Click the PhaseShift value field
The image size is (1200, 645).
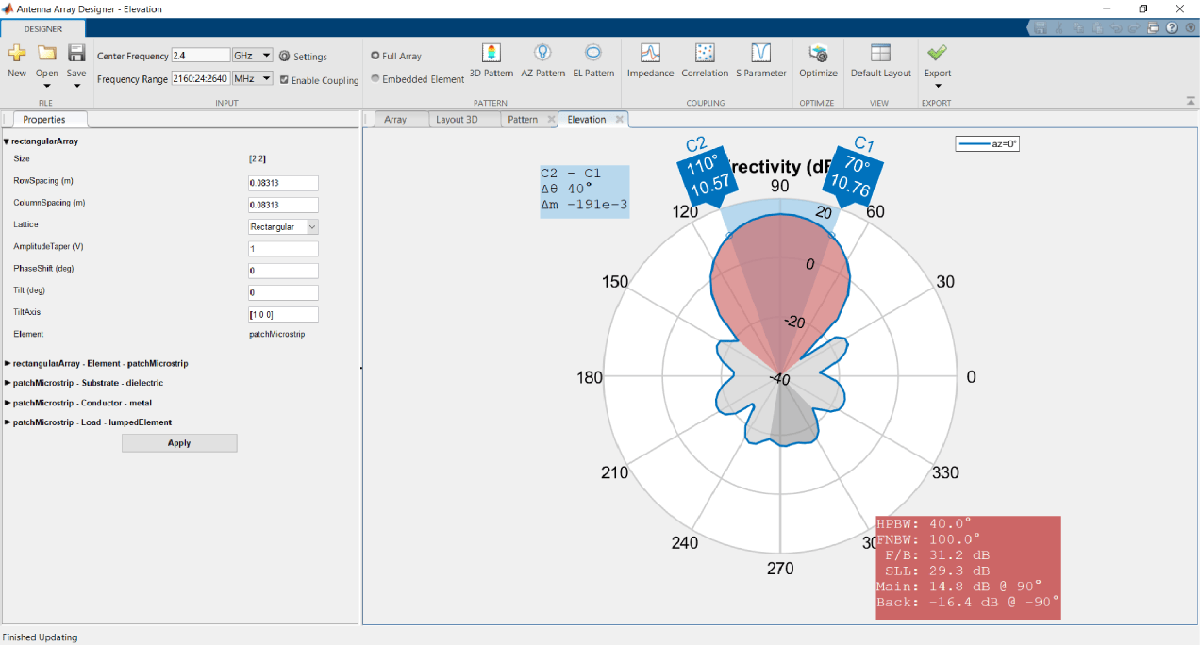(x=283, y=271)
